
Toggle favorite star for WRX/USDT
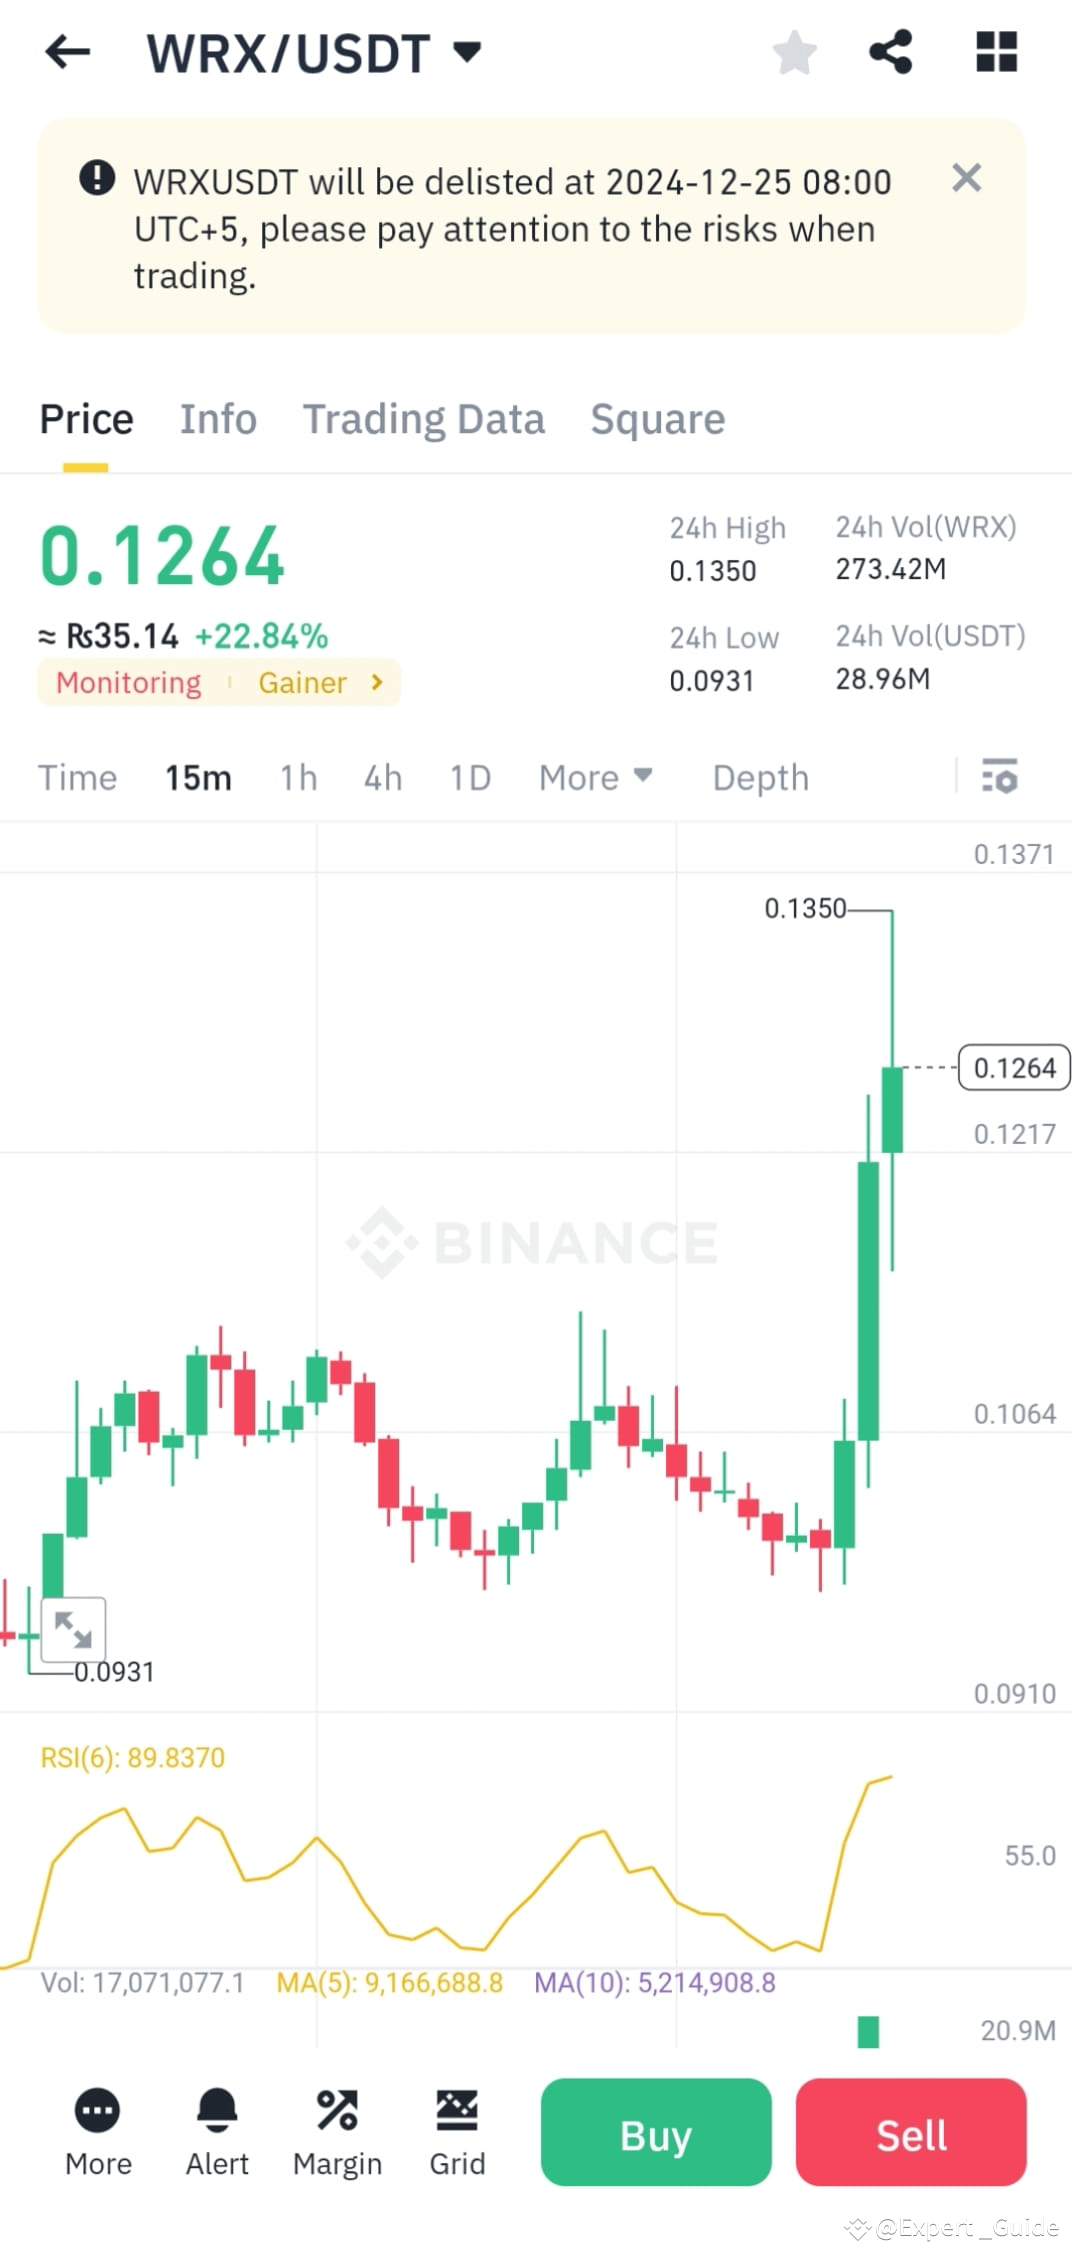[795, 52]
